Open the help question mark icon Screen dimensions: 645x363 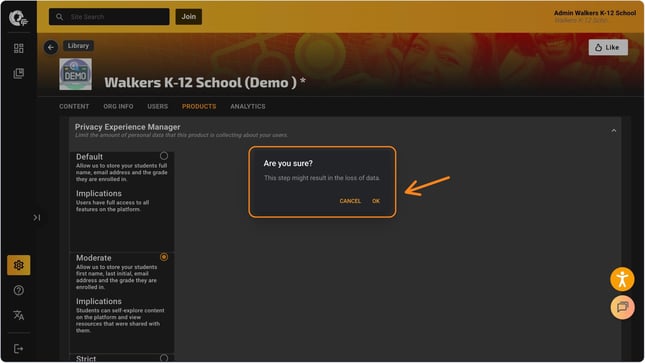pos(19,291)
